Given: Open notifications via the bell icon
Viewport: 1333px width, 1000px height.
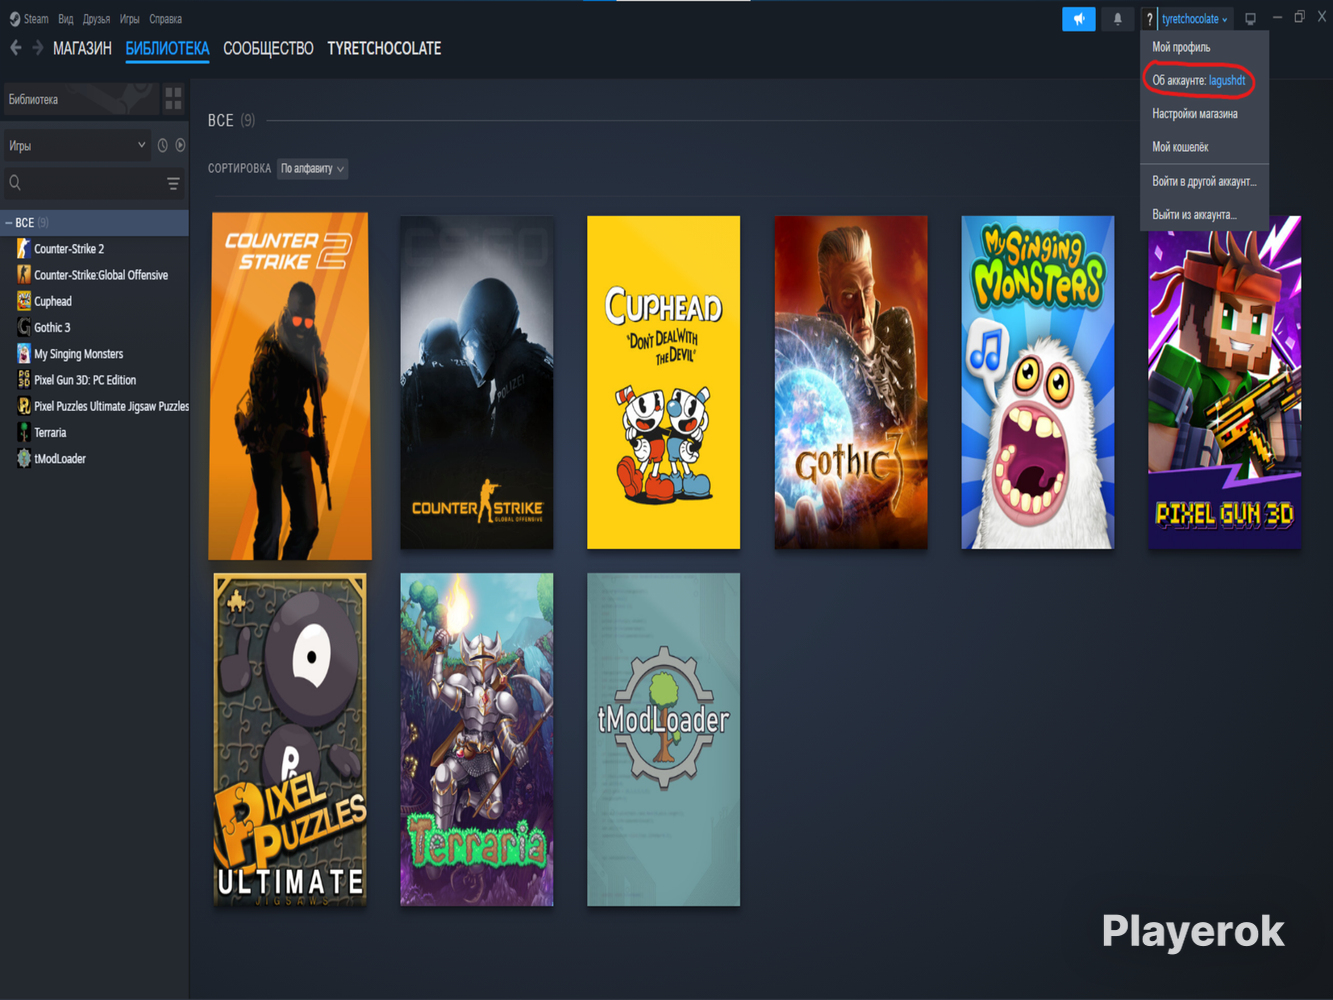Looking at the screenshot, I should (1118, 19).
